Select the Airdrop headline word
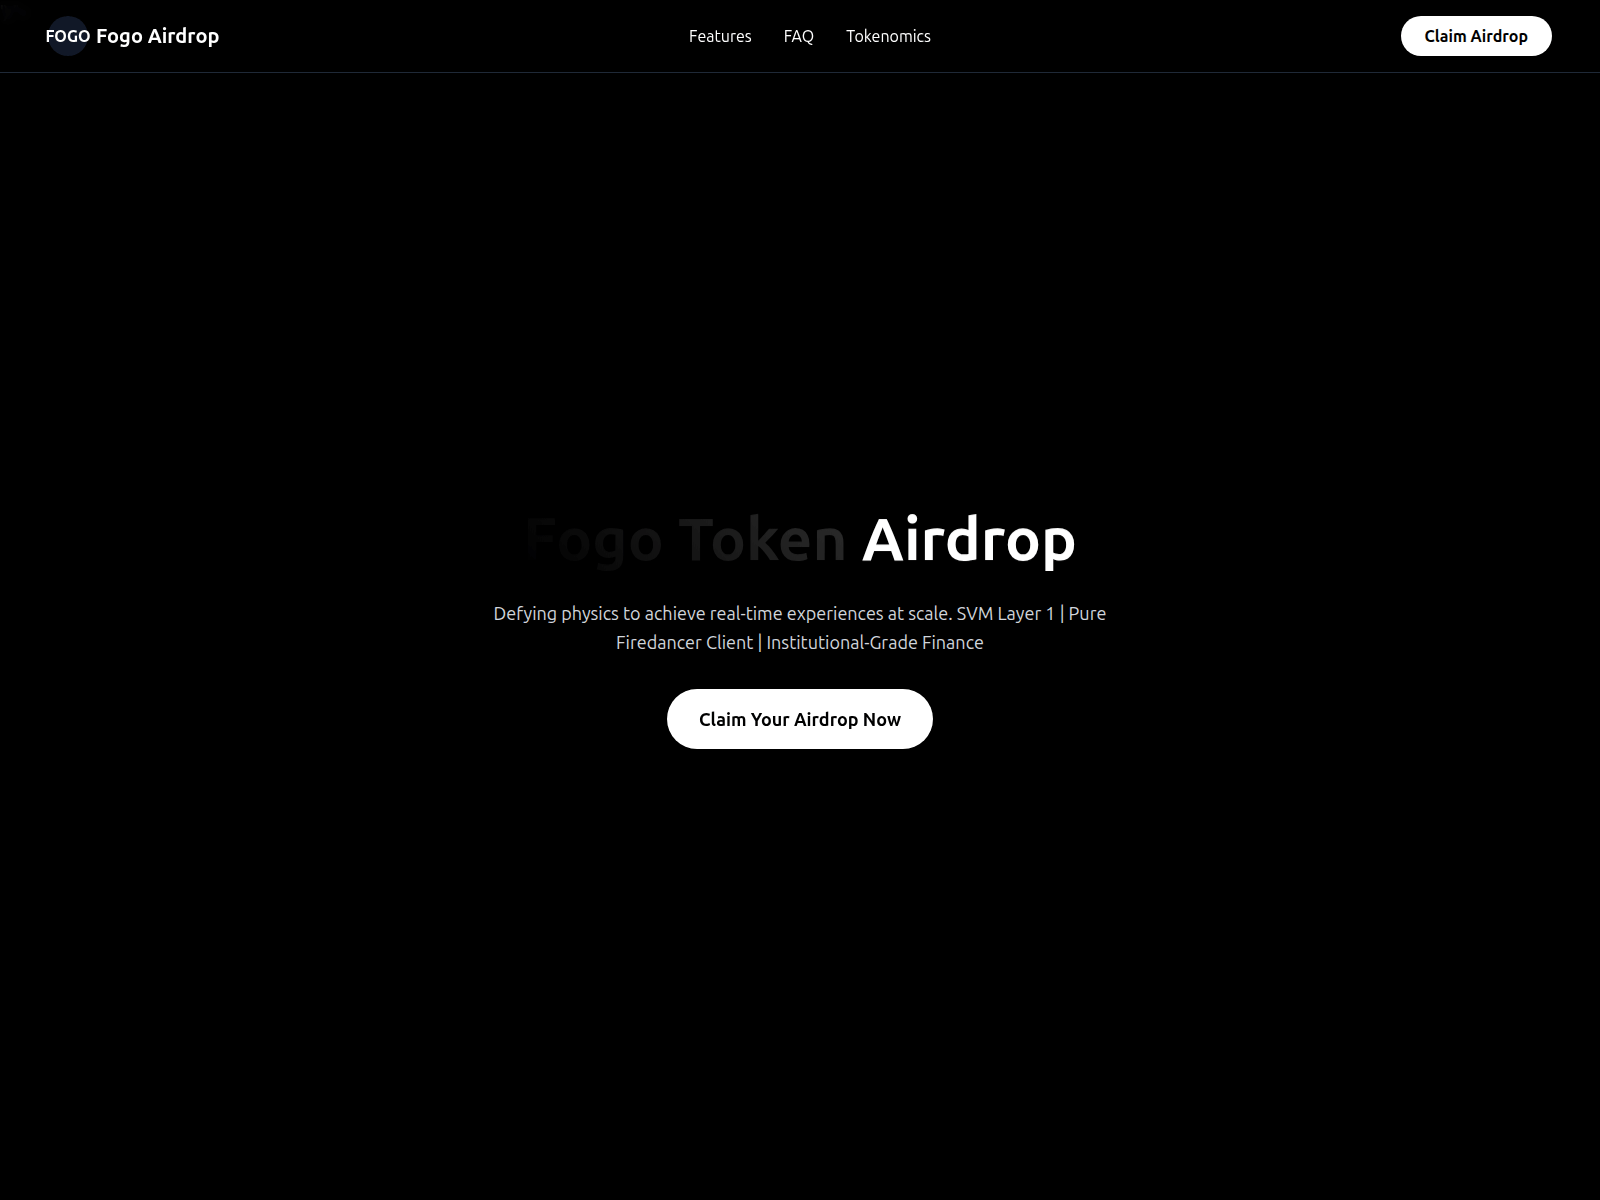1600x1200 pixels. click(x=969, y=541)
